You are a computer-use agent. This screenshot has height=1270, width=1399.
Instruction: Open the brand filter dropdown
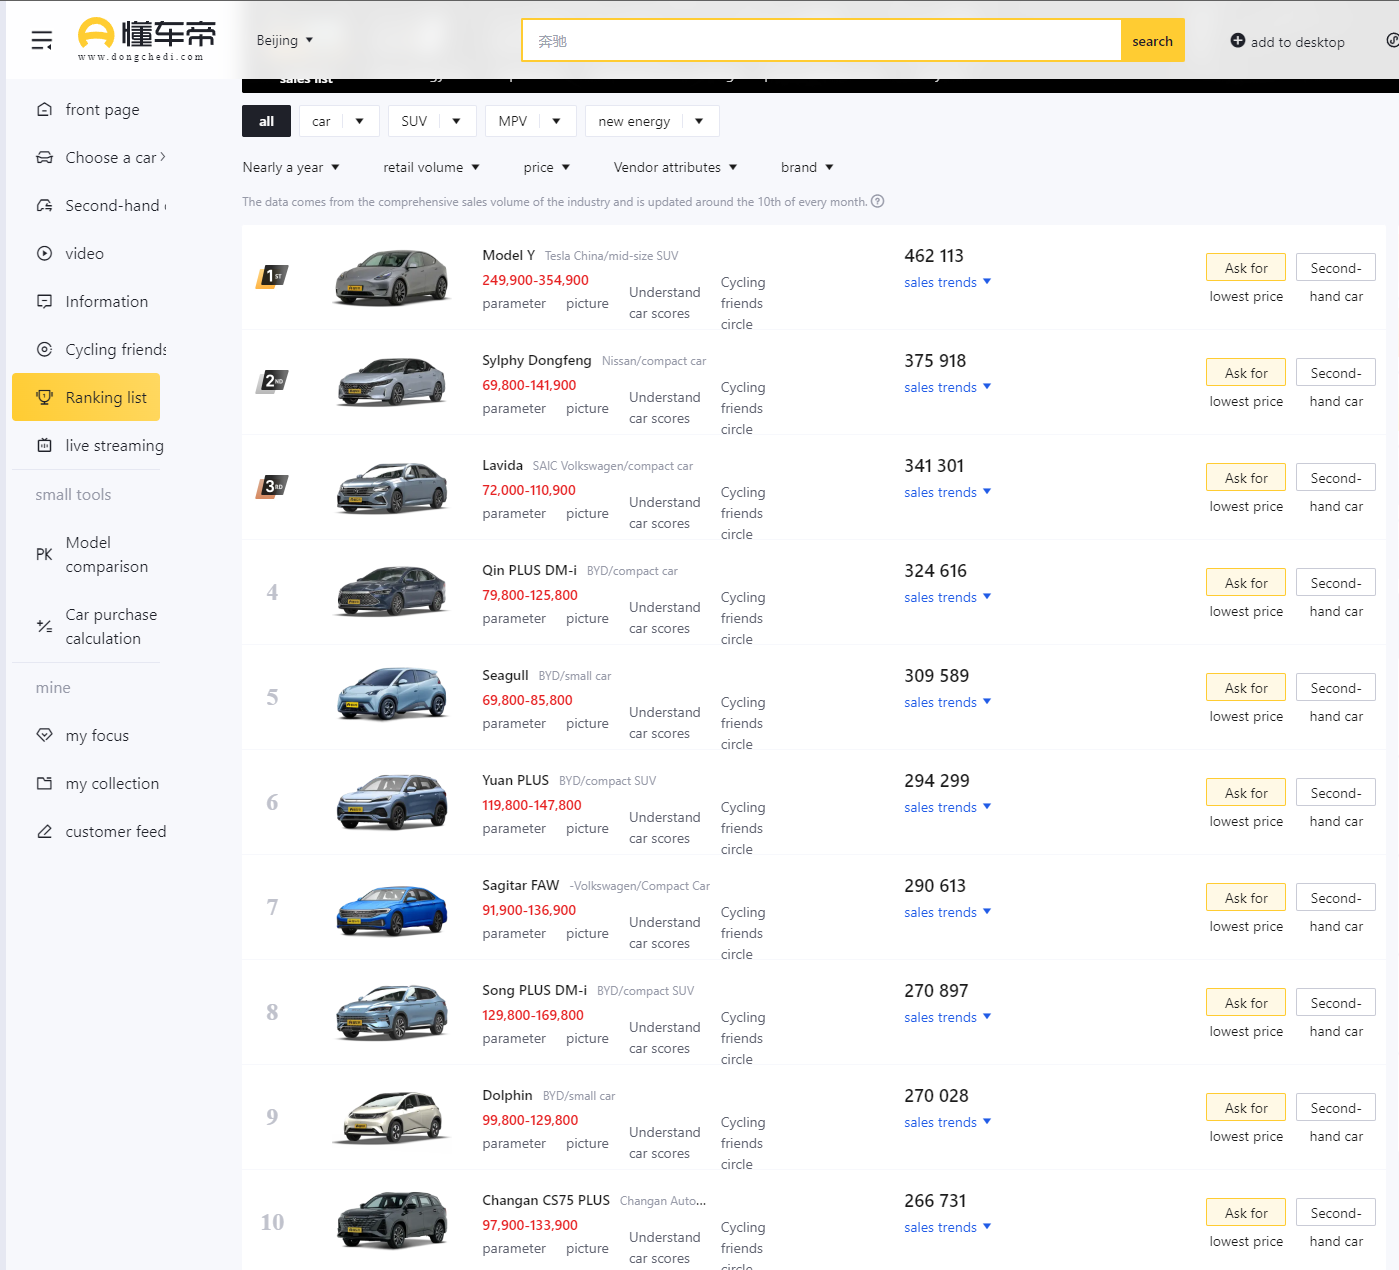click(808, 167)
